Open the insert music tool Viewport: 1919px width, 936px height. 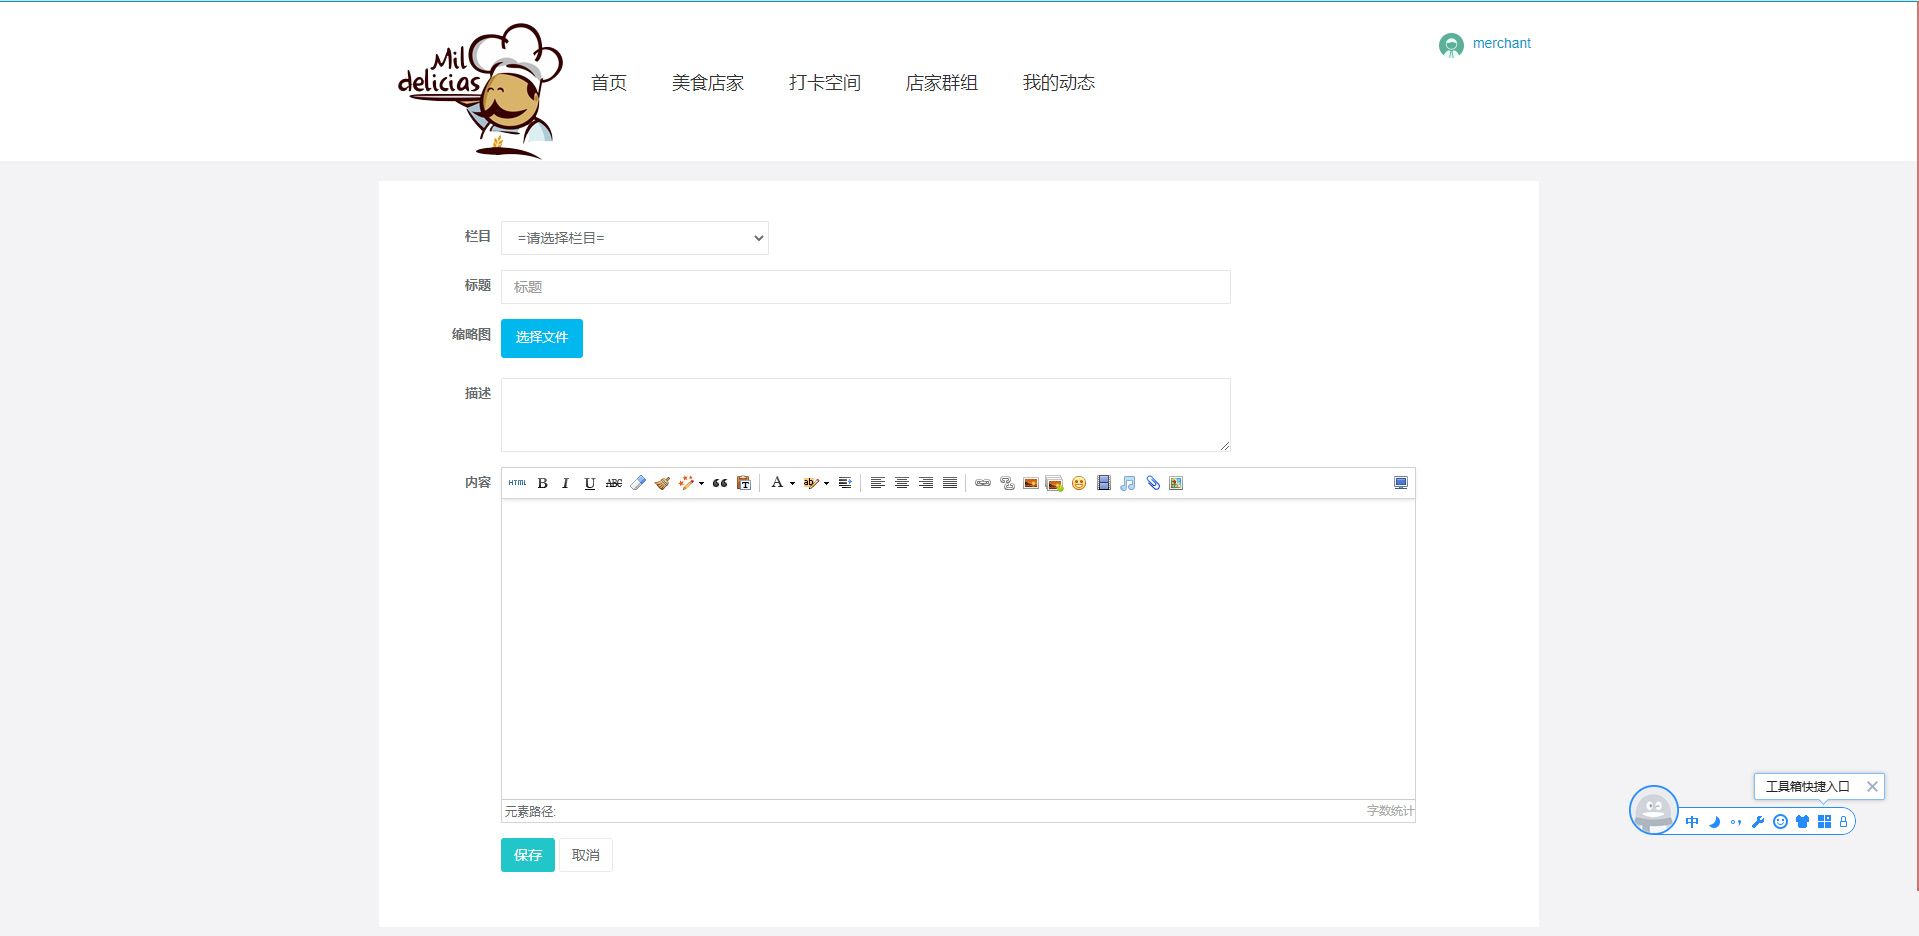point(1128,483)
